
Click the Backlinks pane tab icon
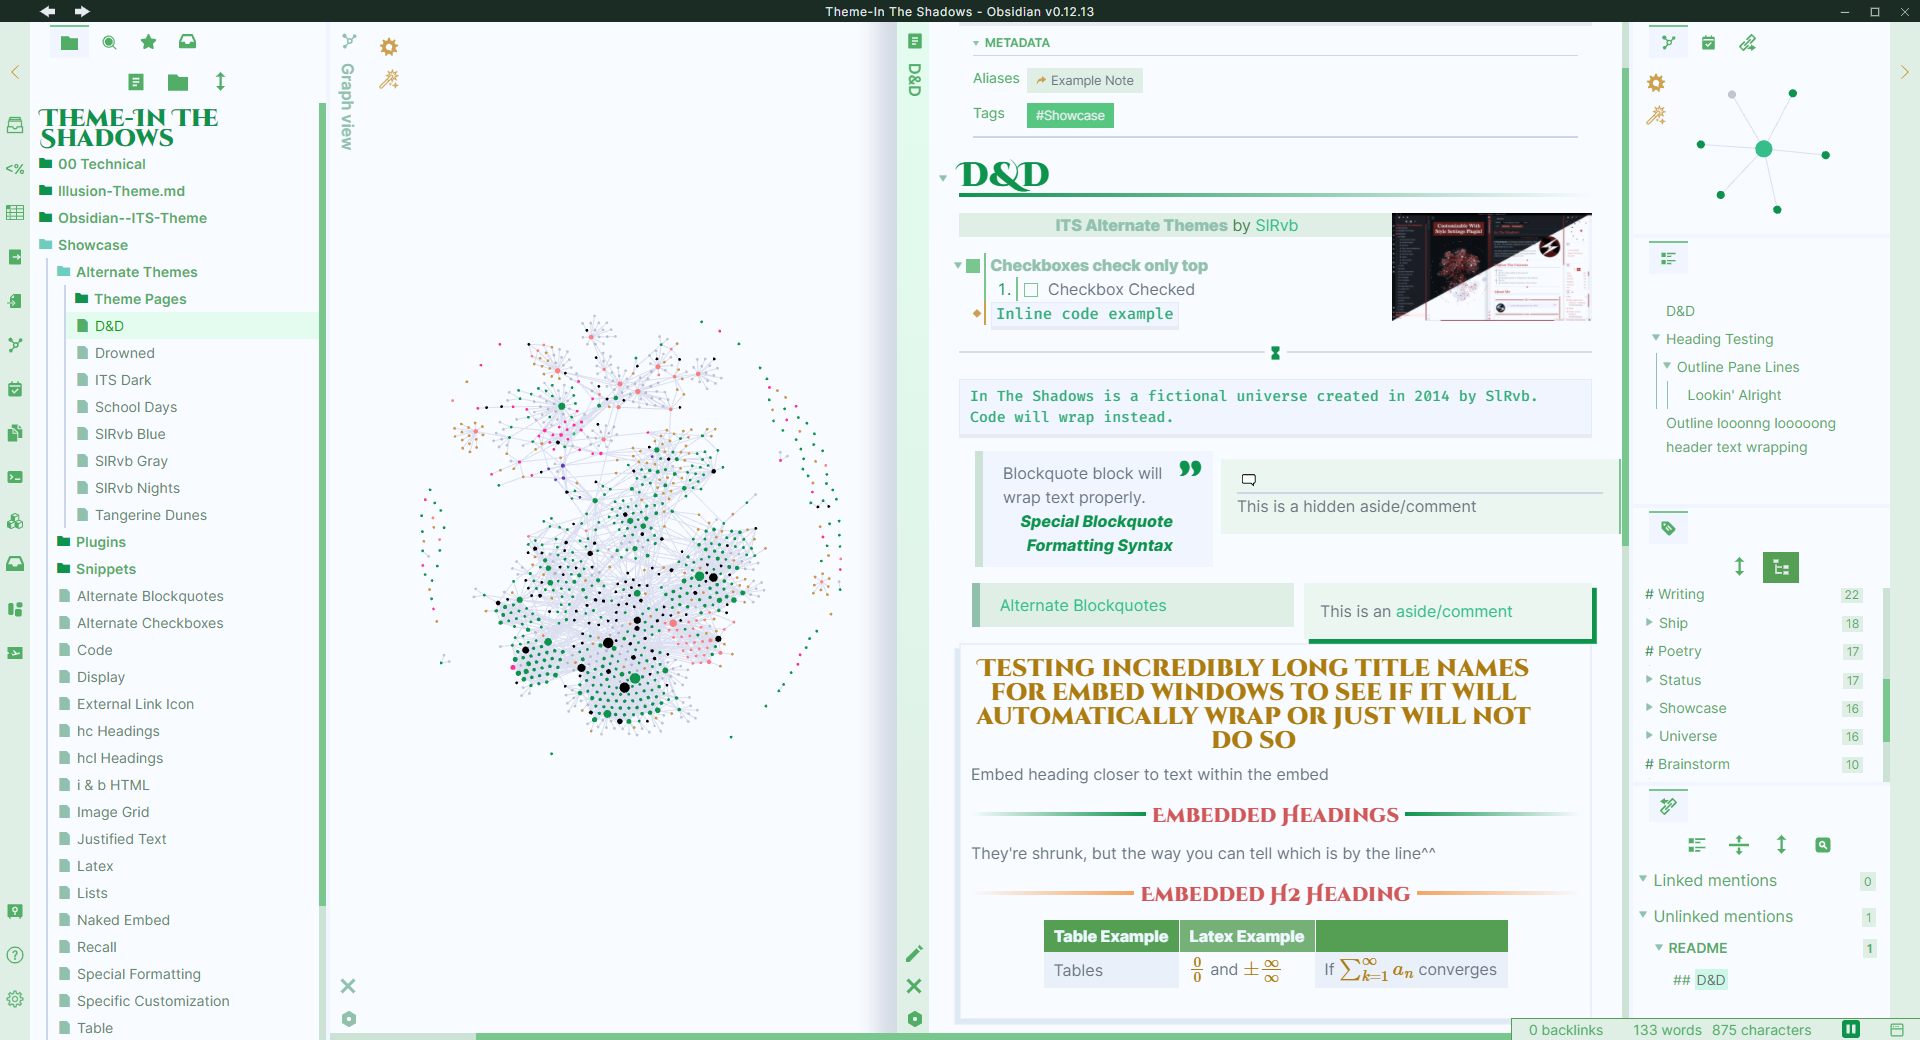[x=1668, y=806]
